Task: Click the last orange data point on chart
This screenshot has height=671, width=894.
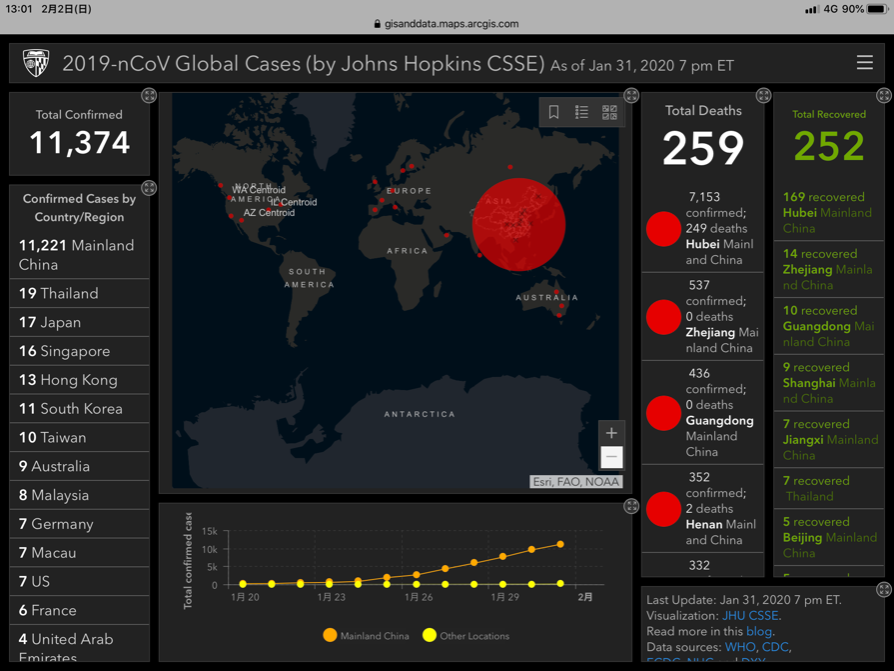Action: (x=560, y=544)
